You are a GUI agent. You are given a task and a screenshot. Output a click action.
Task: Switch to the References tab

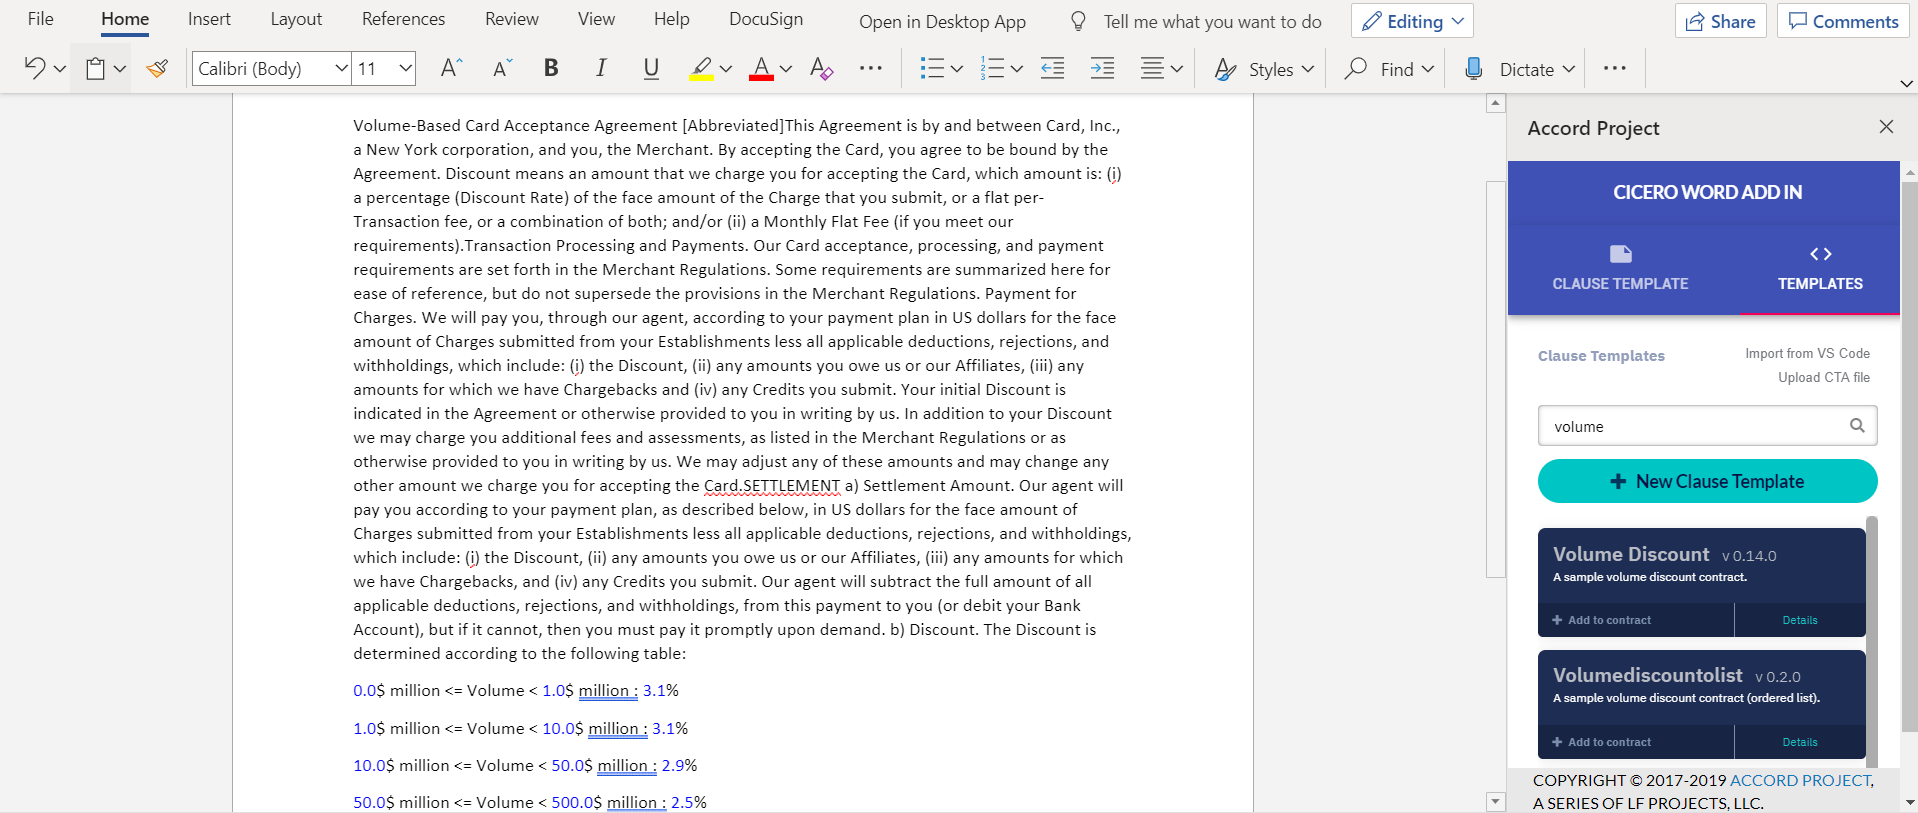(403, 19)
